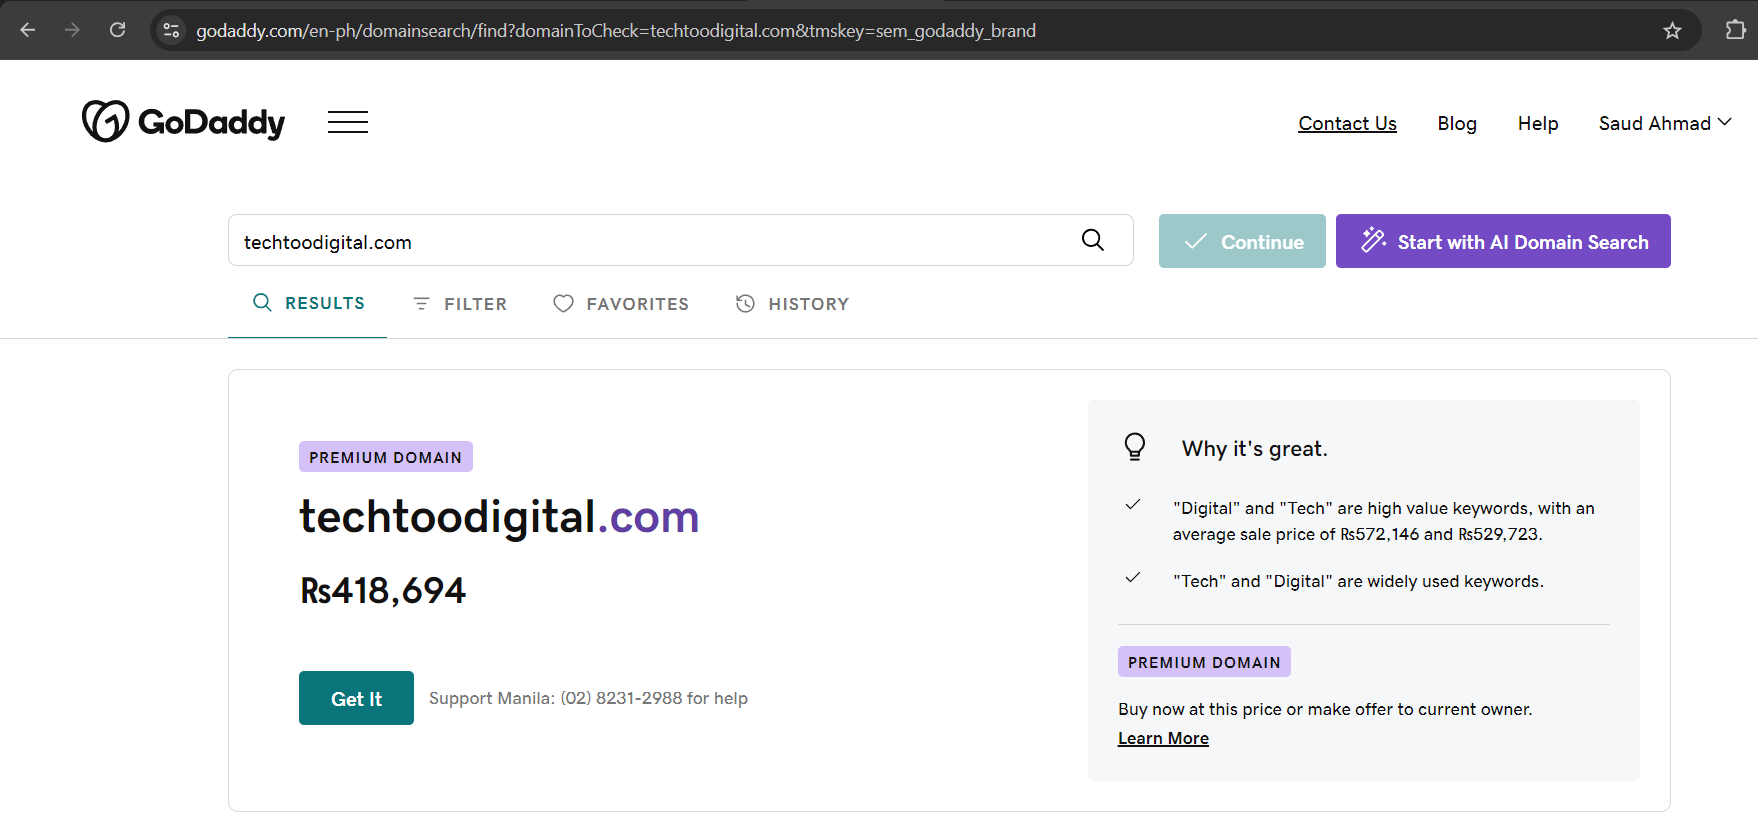Image resolution: width=1758 pixels, height=822 pixels.
Task: Switch to the Results tab
Action: click(x=308, y=303)
